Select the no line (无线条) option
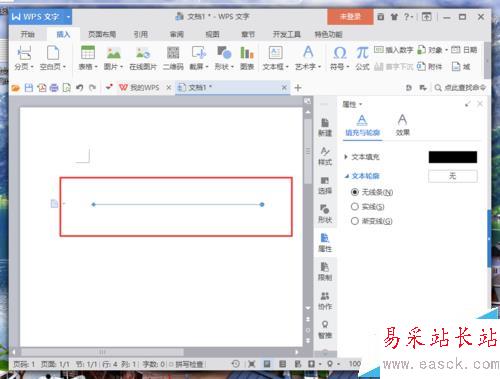The image size is (500, 379). click(x=372, y=192)
